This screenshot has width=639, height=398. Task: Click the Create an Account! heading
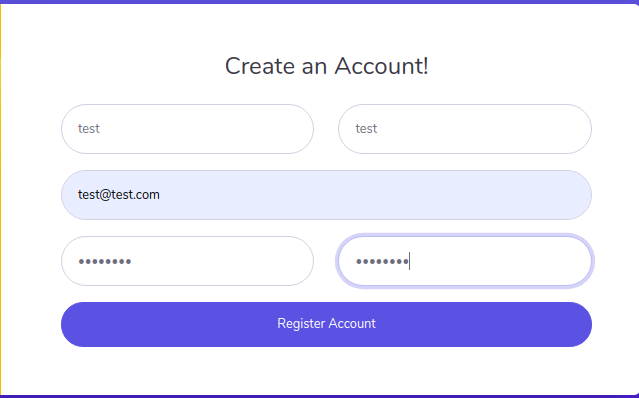click(x=326, y=66)
